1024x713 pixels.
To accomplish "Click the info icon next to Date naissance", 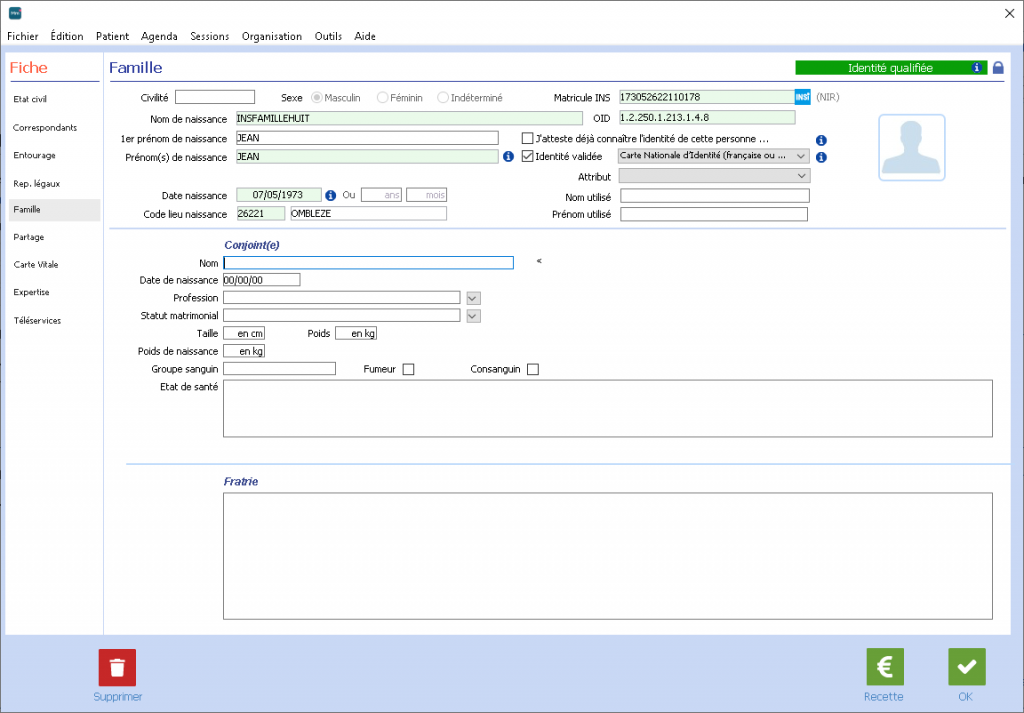I will (x=330, y=195).
